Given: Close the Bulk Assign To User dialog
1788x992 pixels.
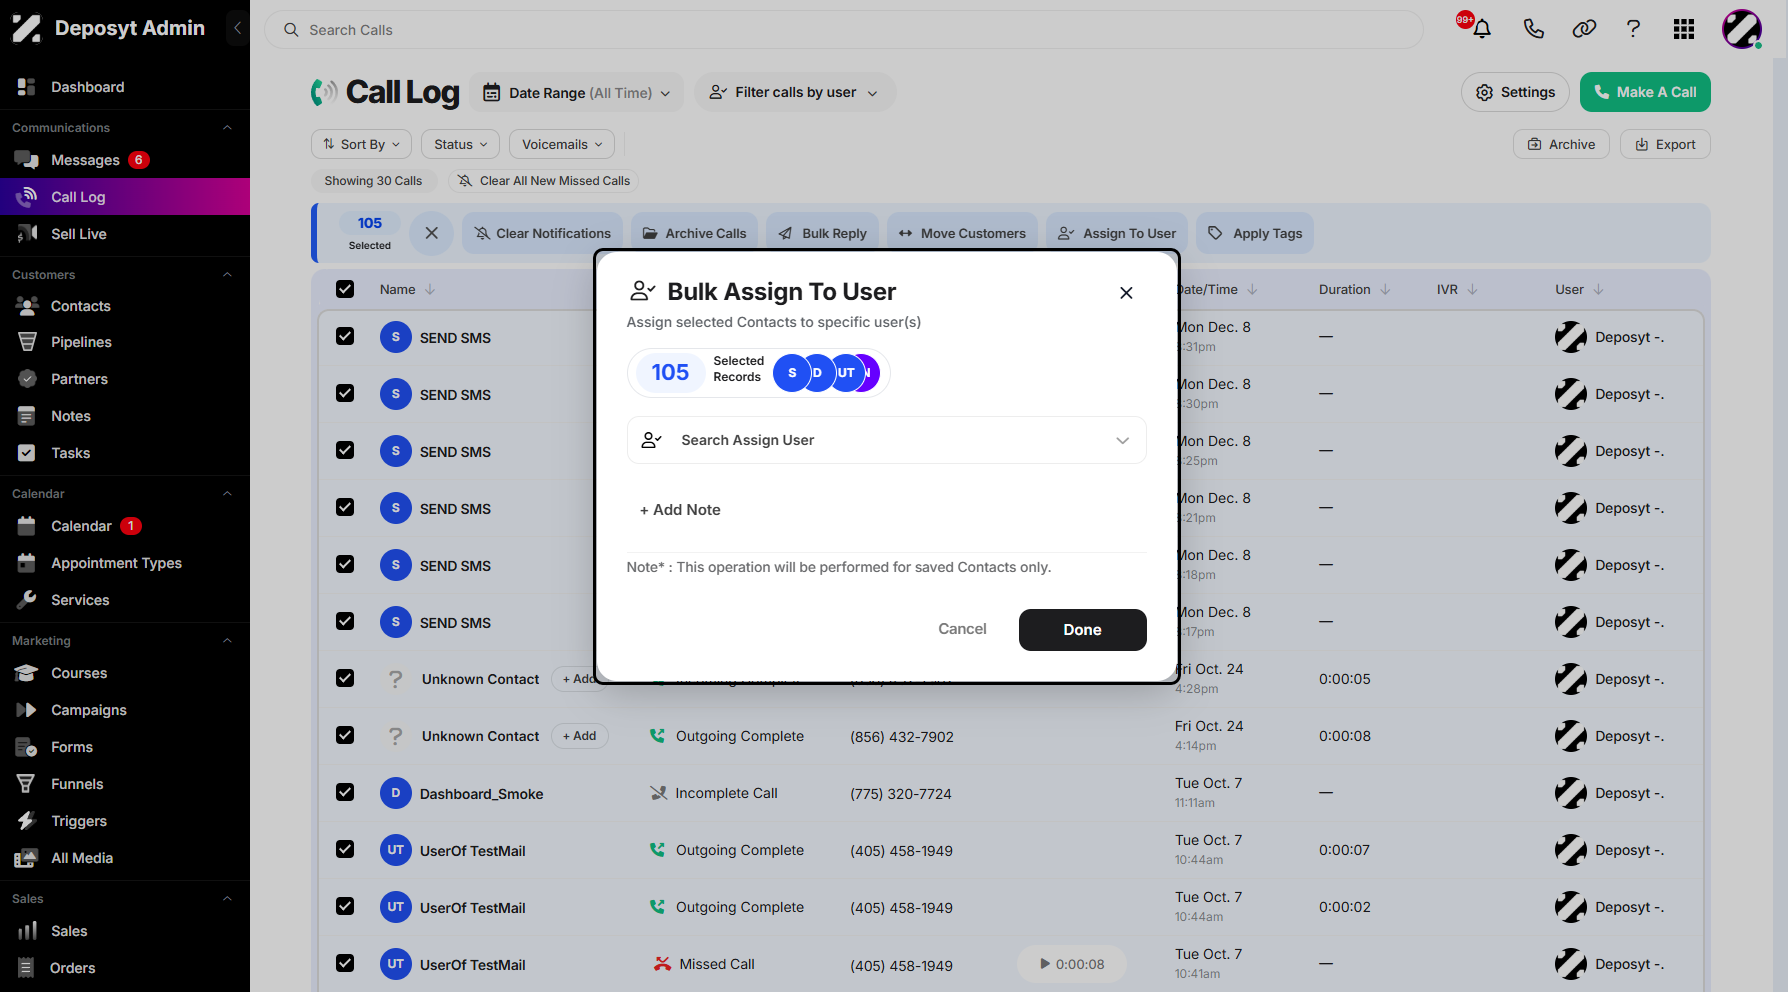Looking at the screenshot, I should point(1126,293).
